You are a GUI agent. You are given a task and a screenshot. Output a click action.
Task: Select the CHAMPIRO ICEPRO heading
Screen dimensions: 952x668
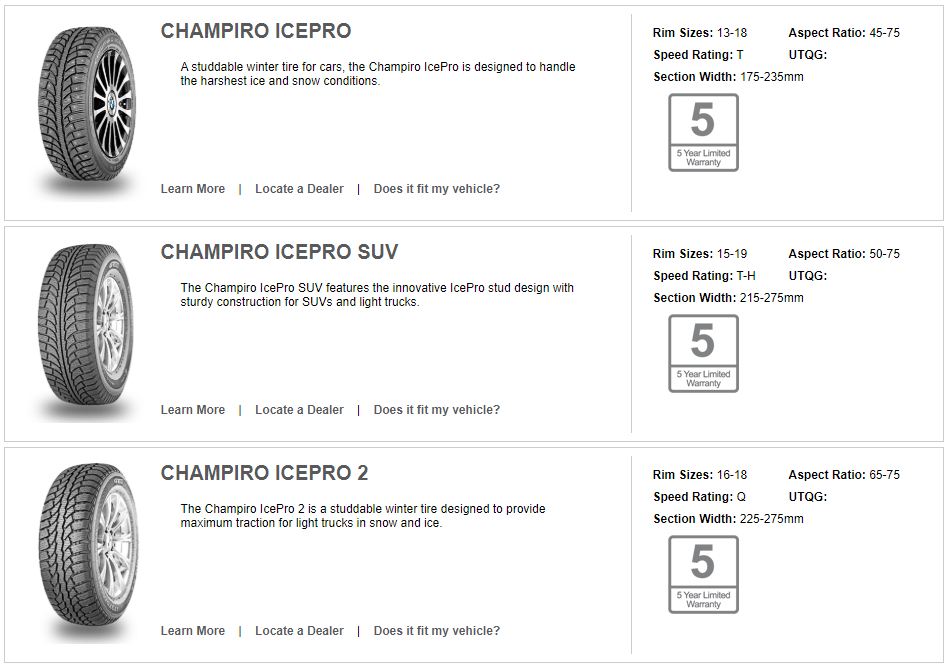point(256,31)
